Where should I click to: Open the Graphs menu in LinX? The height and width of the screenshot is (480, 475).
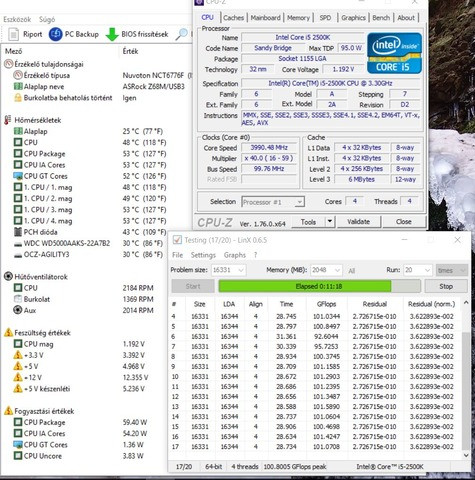point(235,255)
